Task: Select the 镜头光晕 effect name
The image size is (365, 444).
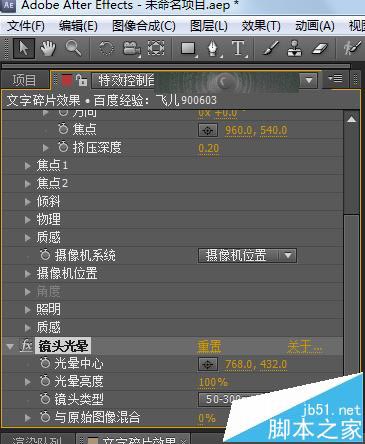Action: coord(63,346)
